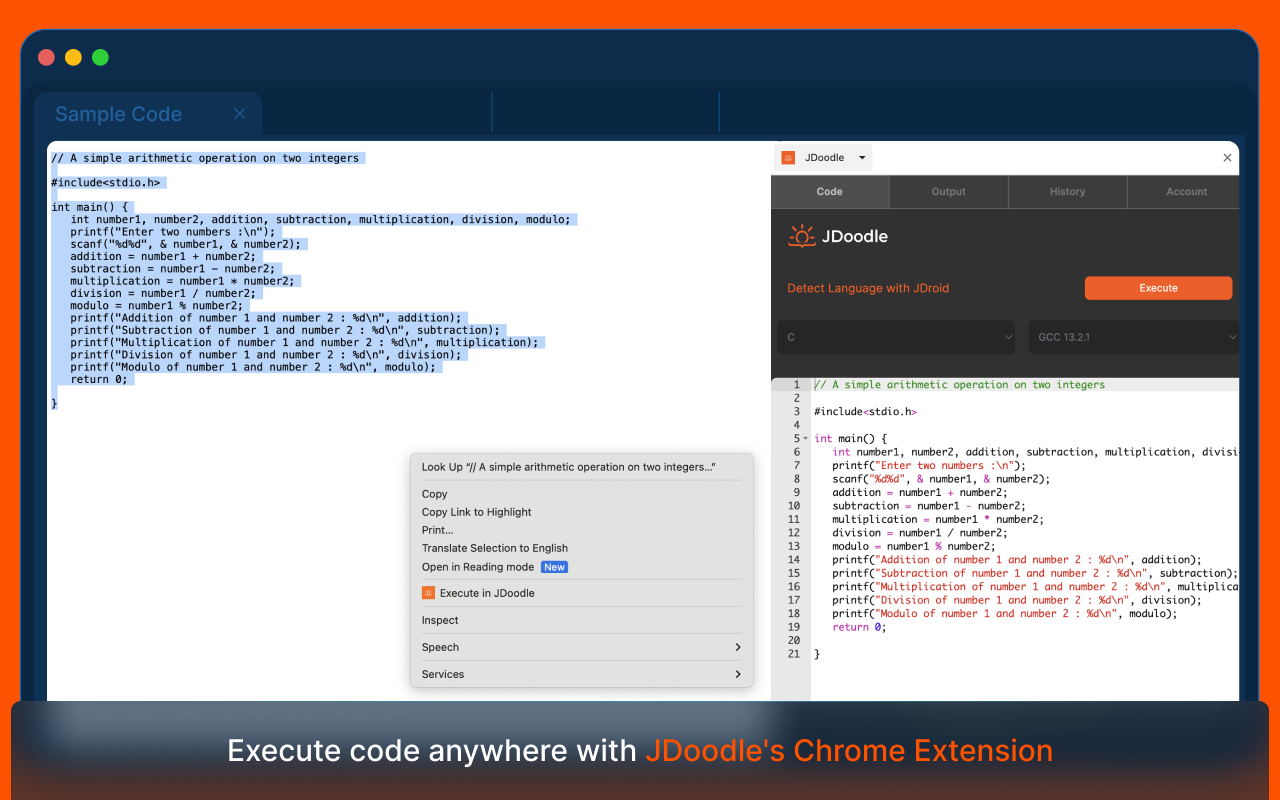Select Execute in JDoodle from context menu
The height and width of the screenshot is (800, 1280).
(x=487, y=593)
